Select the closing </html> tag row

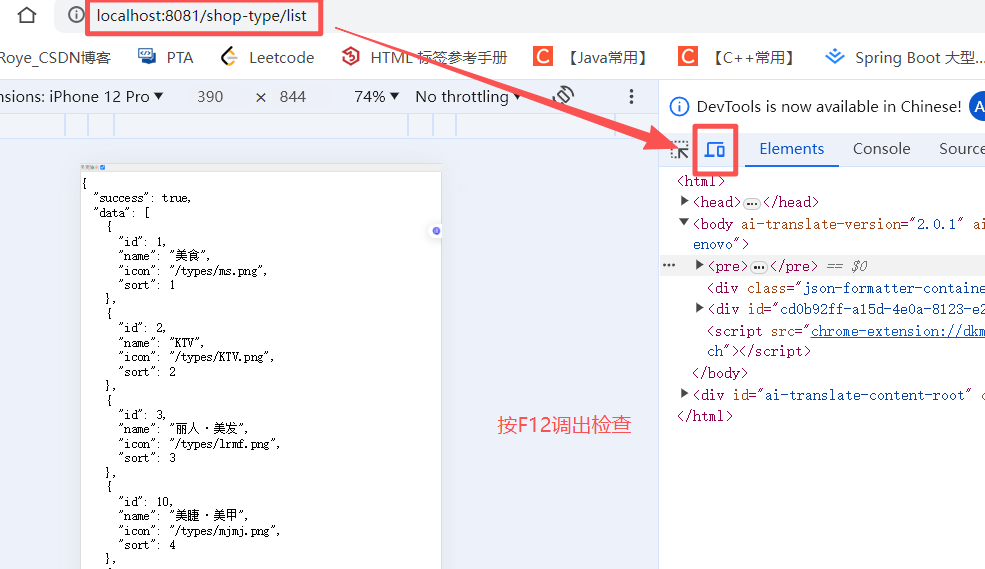coord(705,416)
